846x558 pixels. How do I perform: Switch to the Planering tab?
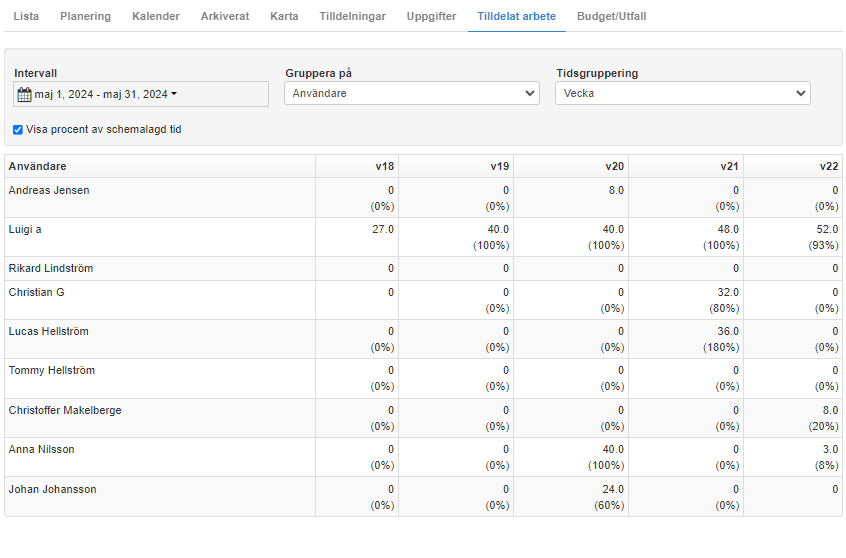85,16
